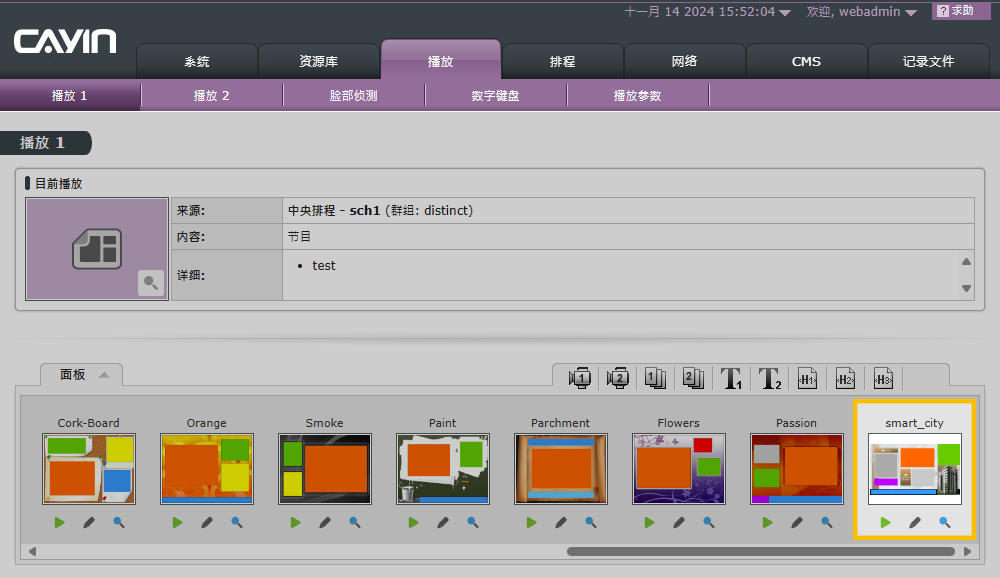Image resolution: width=1000 pixels, height=578 pixels.
Task: Edit the Orange skin with pencil icon
Action: pos(207,522)
